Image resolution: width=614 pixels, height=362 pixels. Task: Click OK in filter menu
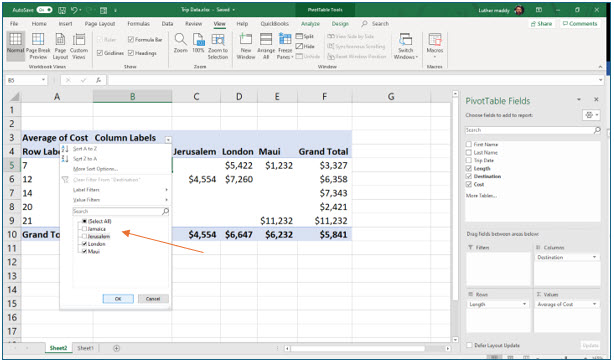118,299
